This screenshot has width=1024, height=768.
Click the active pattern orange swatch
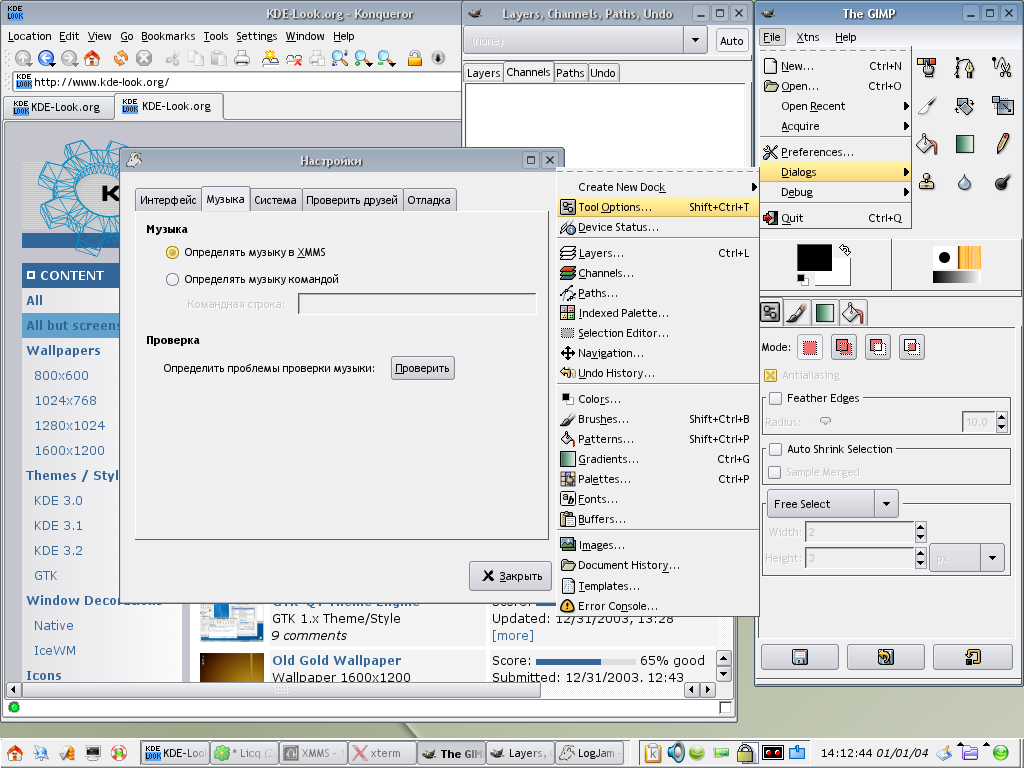[x=969, y=257]
